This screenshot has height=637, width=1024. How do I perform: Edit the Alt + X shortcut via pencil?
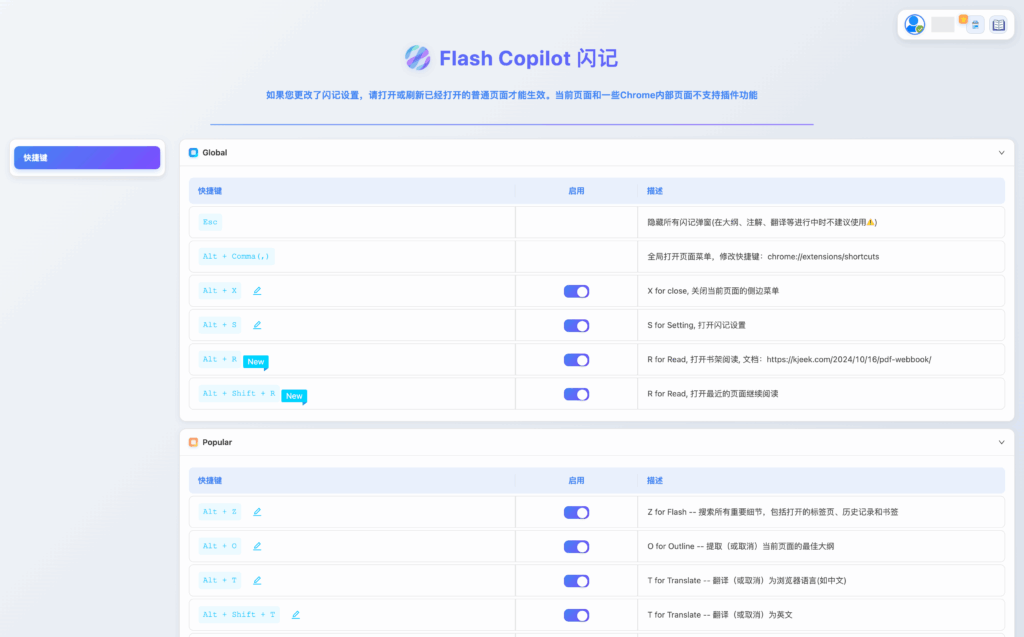(257, 291)
